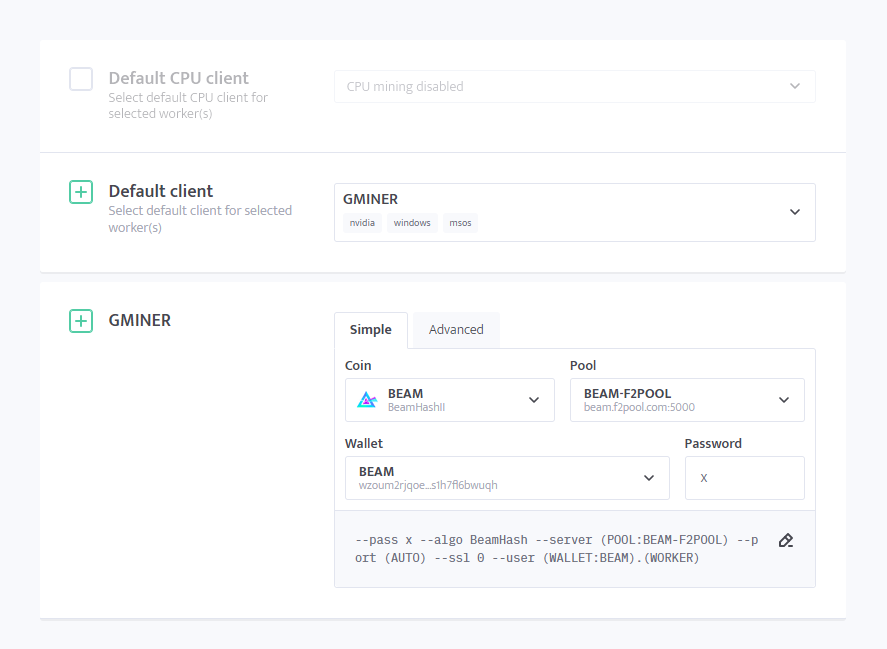Open the BEAM-F2POOL pool dropdown
This screenshot has width=887, height=649.
687,400
